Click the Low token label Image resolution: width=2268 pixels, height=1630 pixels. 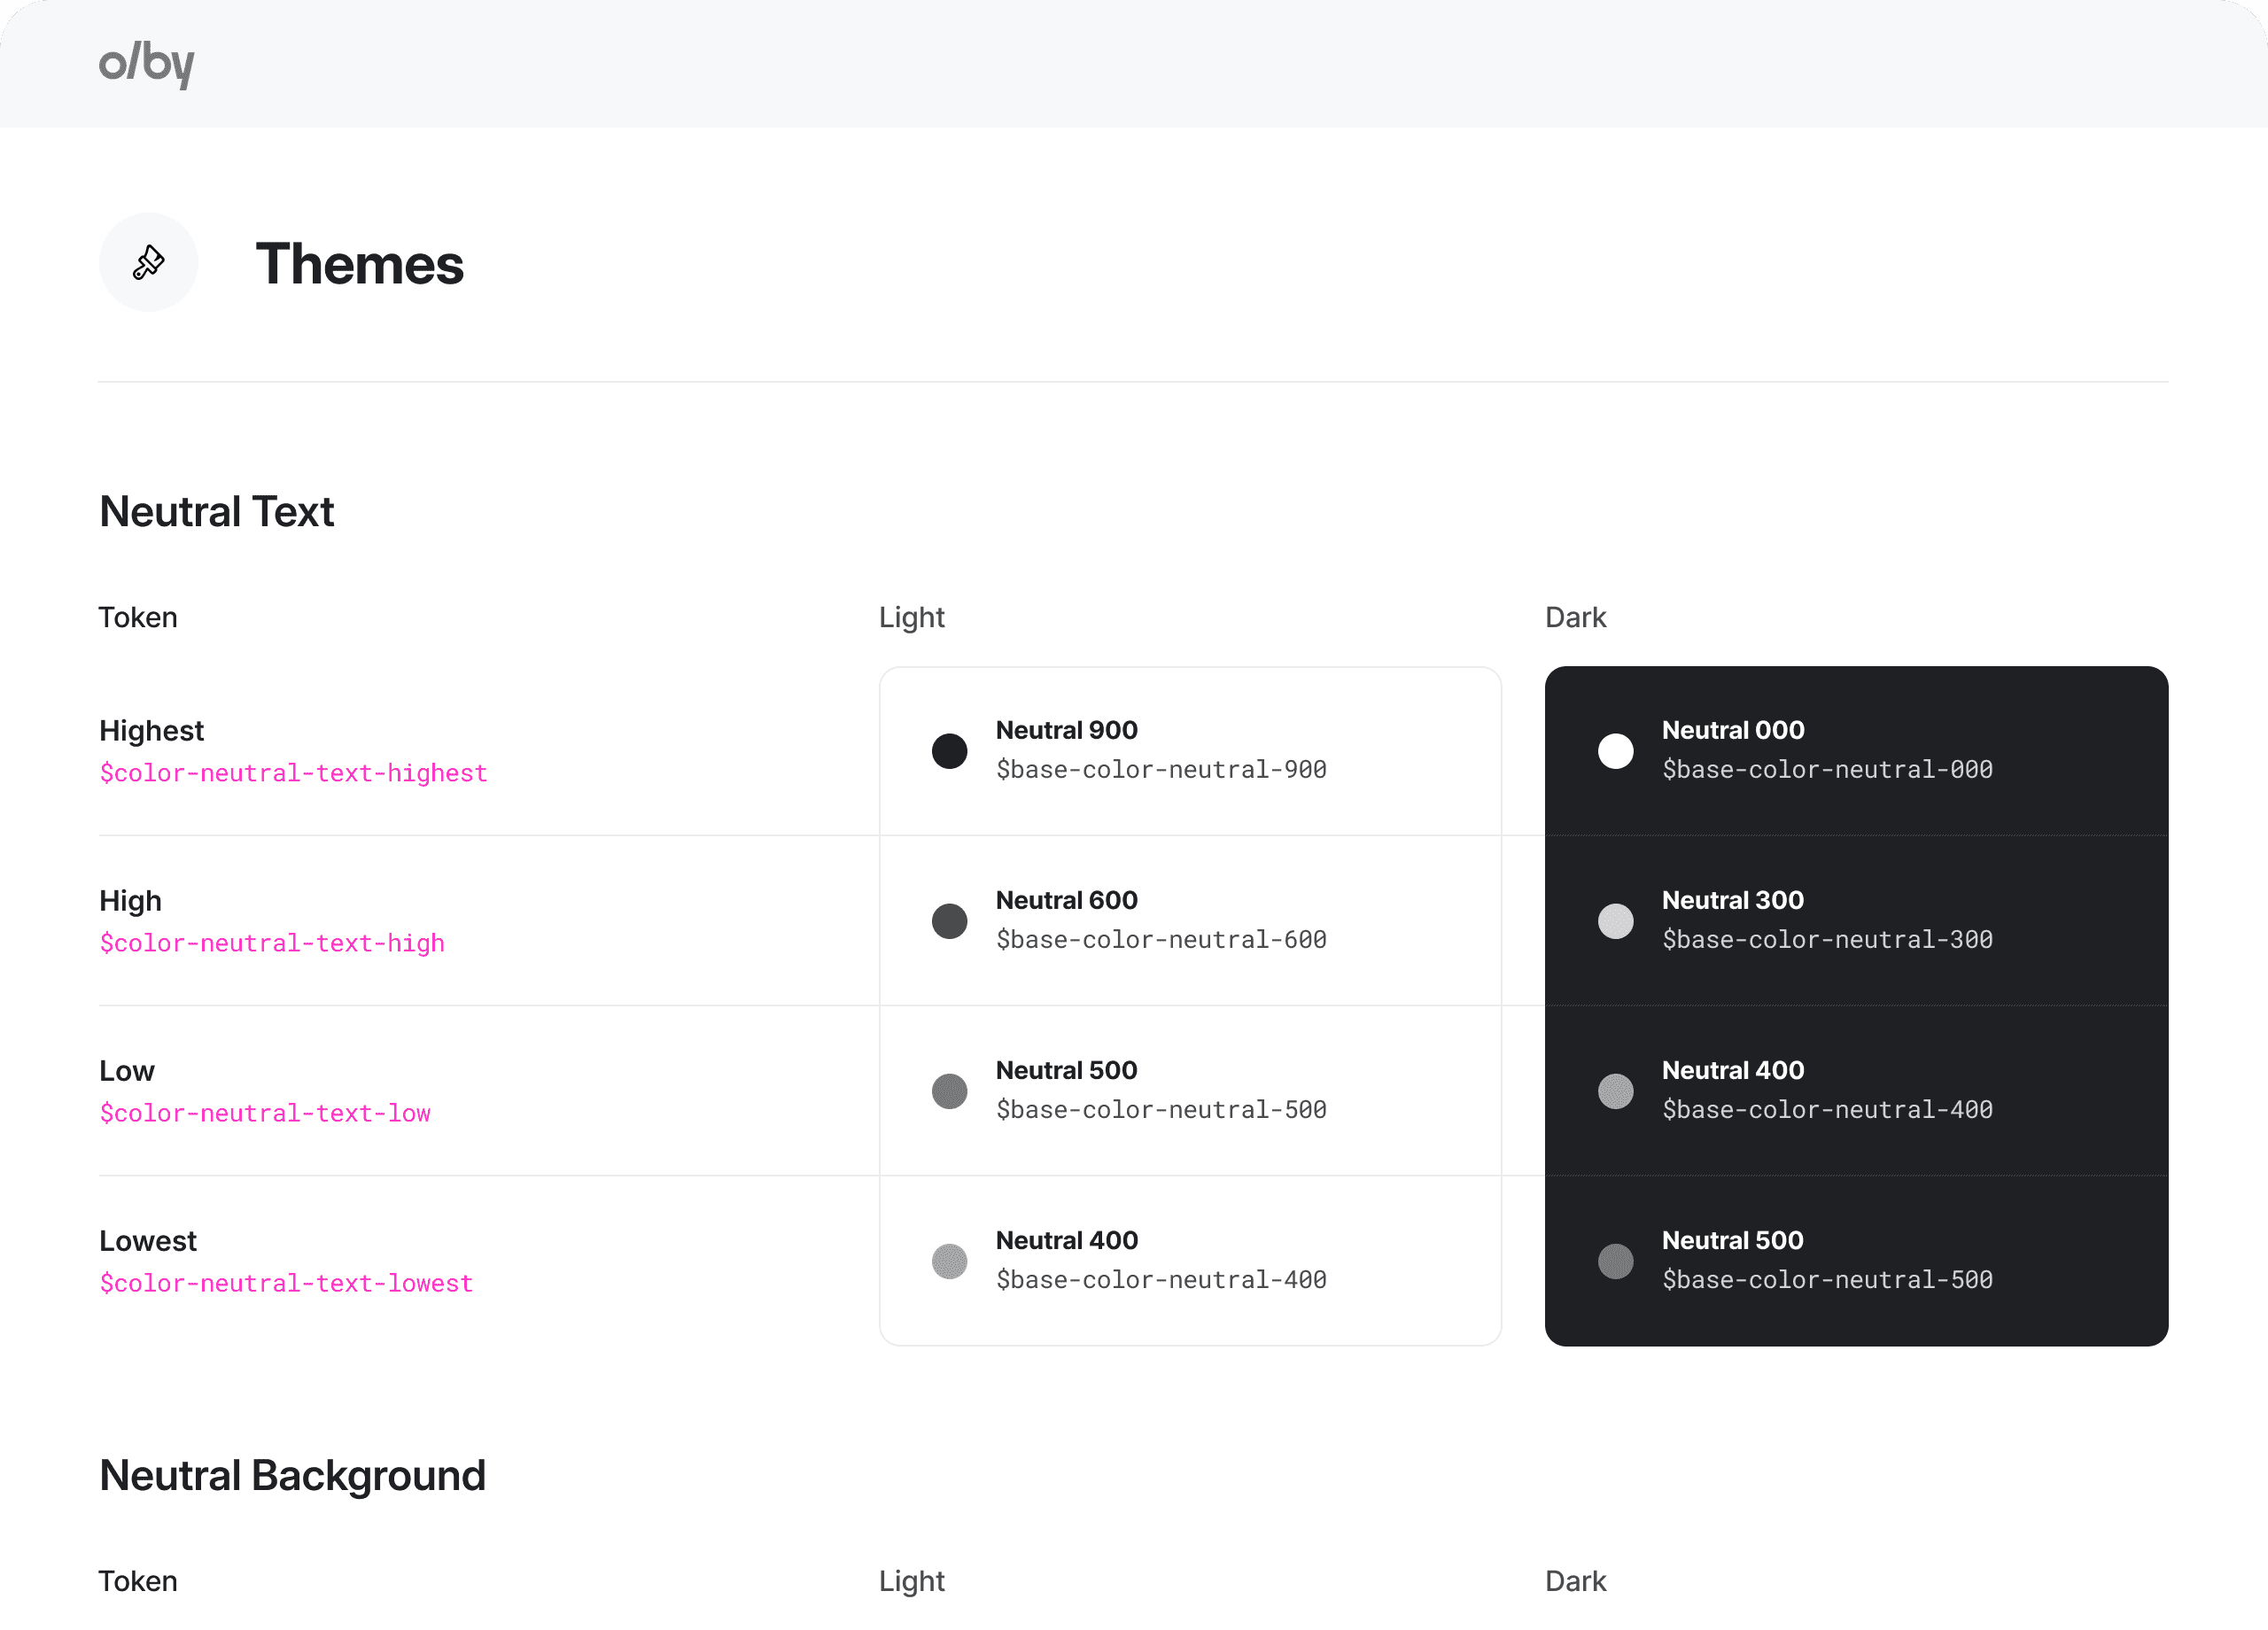point(127,1071)
